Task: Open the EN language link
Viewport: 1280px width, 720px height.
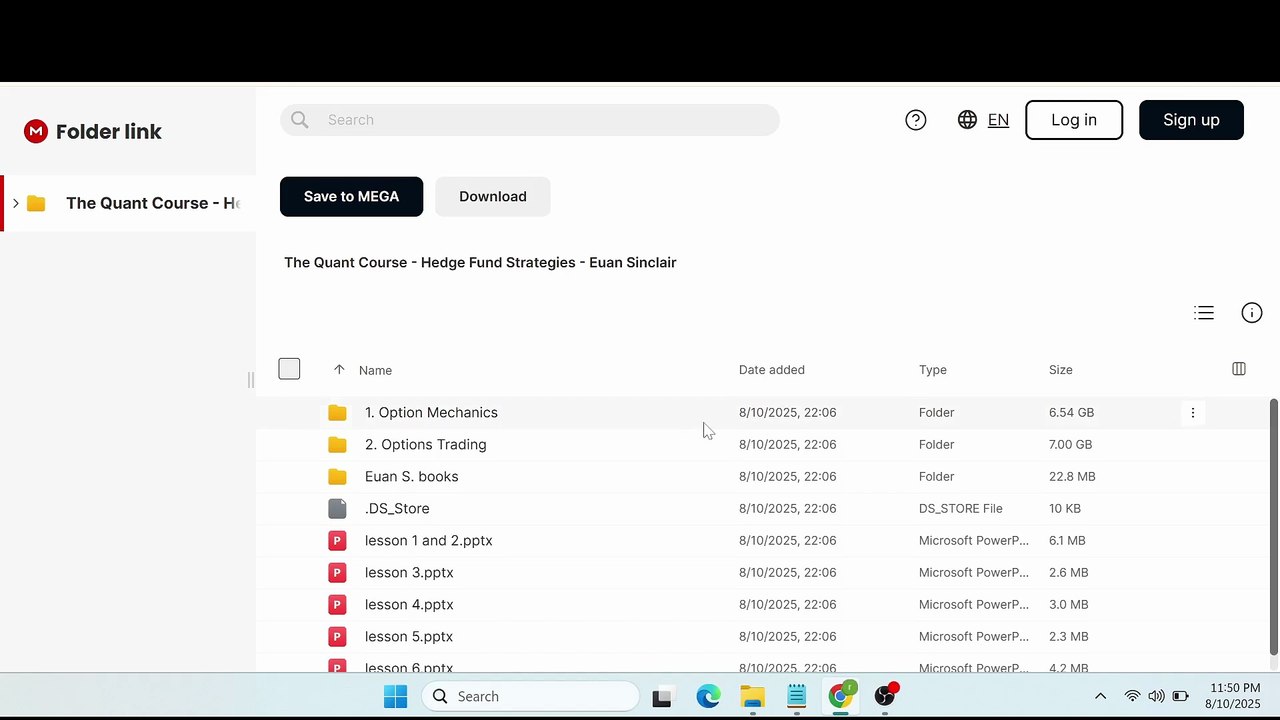Action: (x=998, y=120)
